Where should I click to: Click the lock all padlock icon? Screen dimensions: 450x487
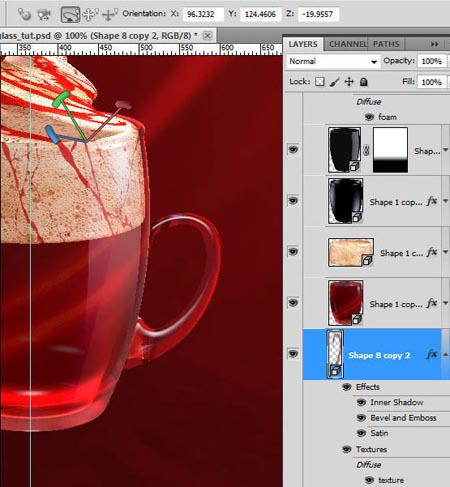pos(364,82)
